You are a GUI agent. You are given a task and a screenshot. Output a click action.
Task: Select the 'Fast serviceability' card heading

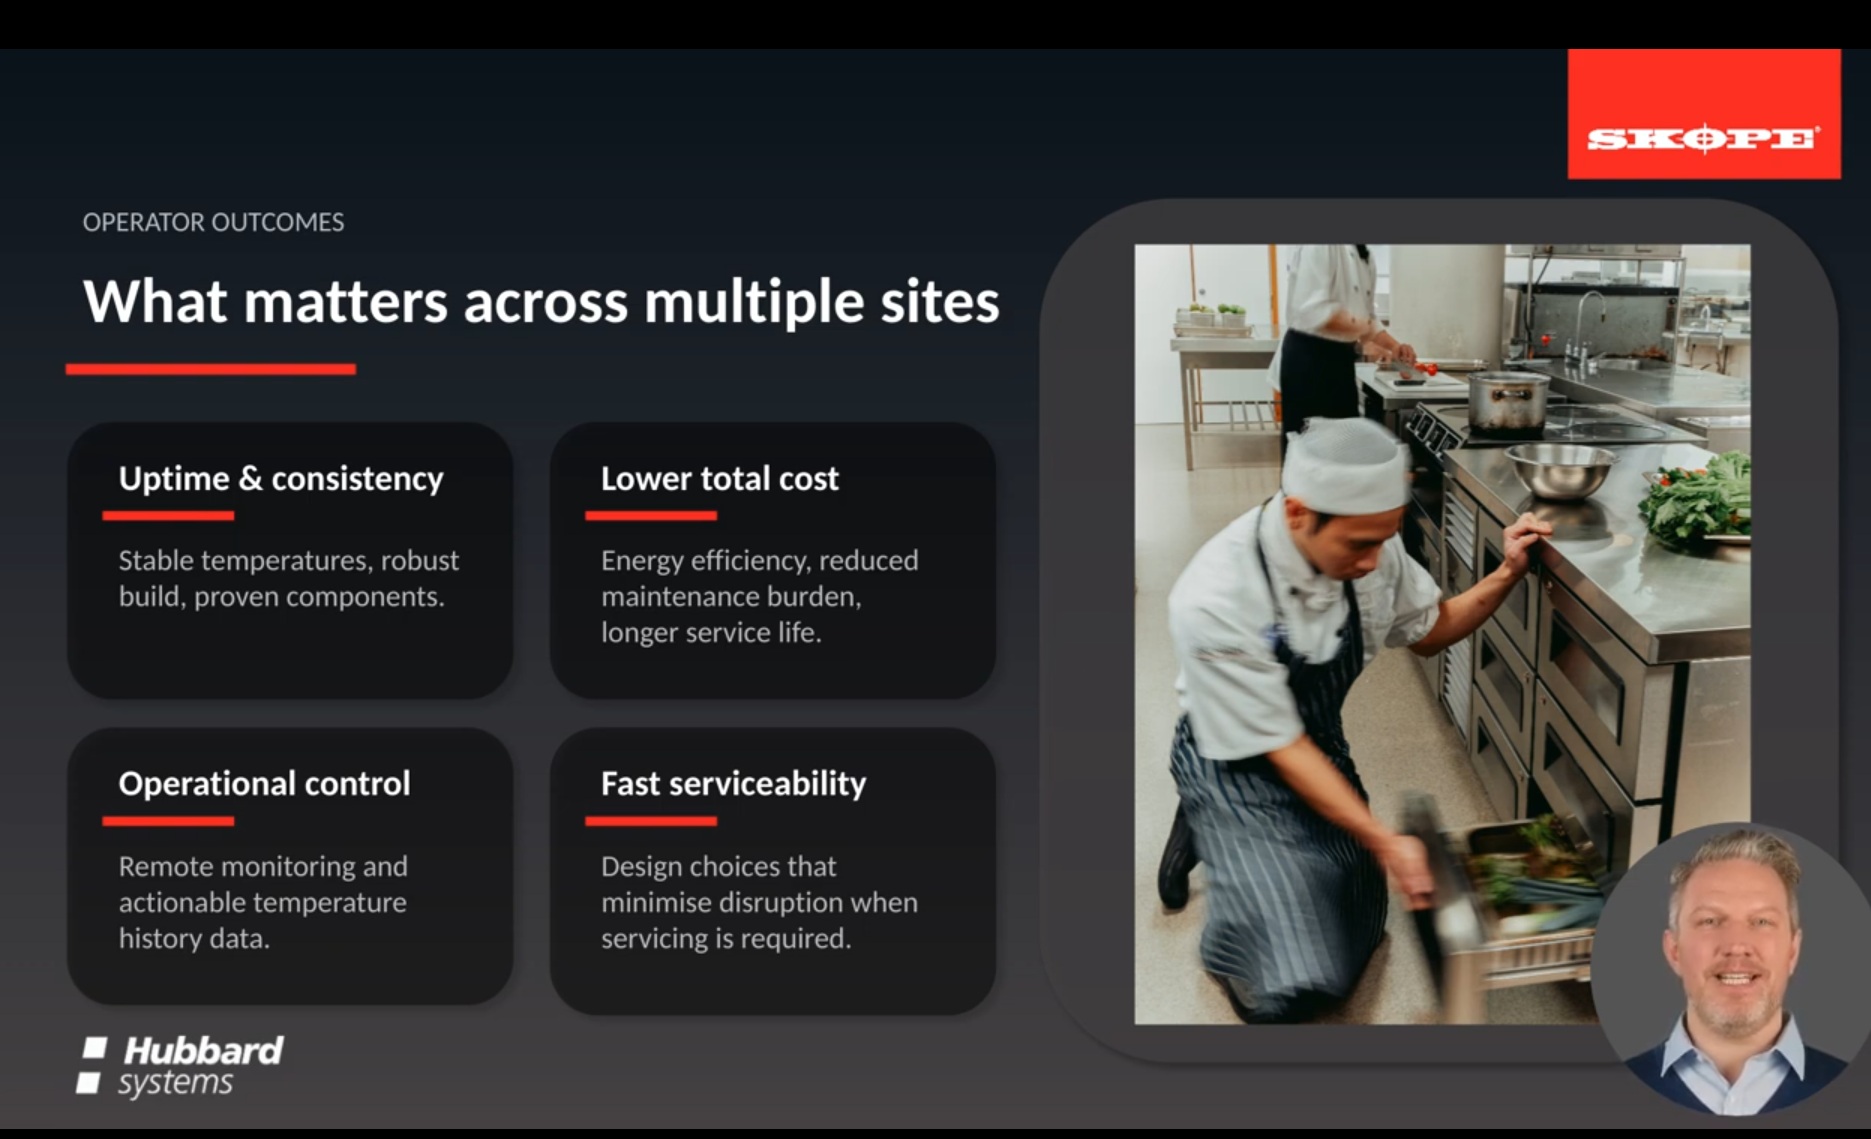pos(733,784)
